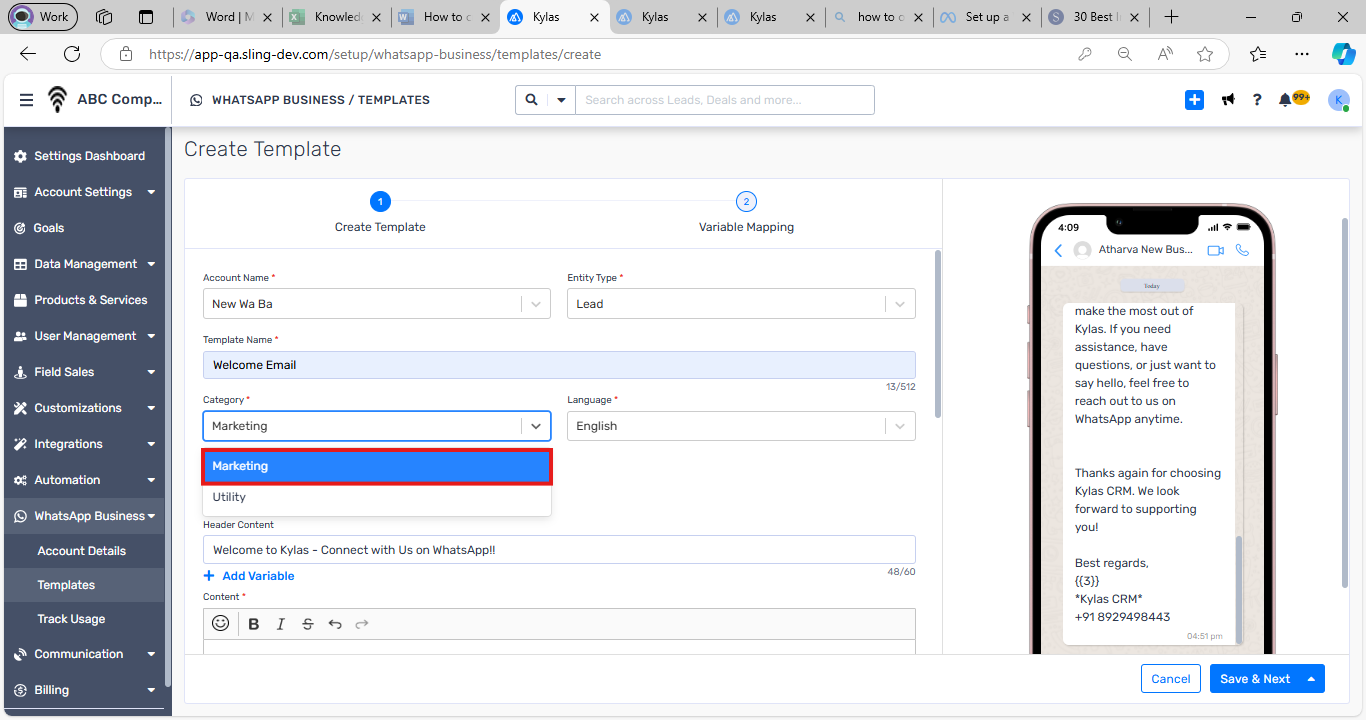
Task: Click the redo arrow in Content editor
Action: (x=362, y=624)
